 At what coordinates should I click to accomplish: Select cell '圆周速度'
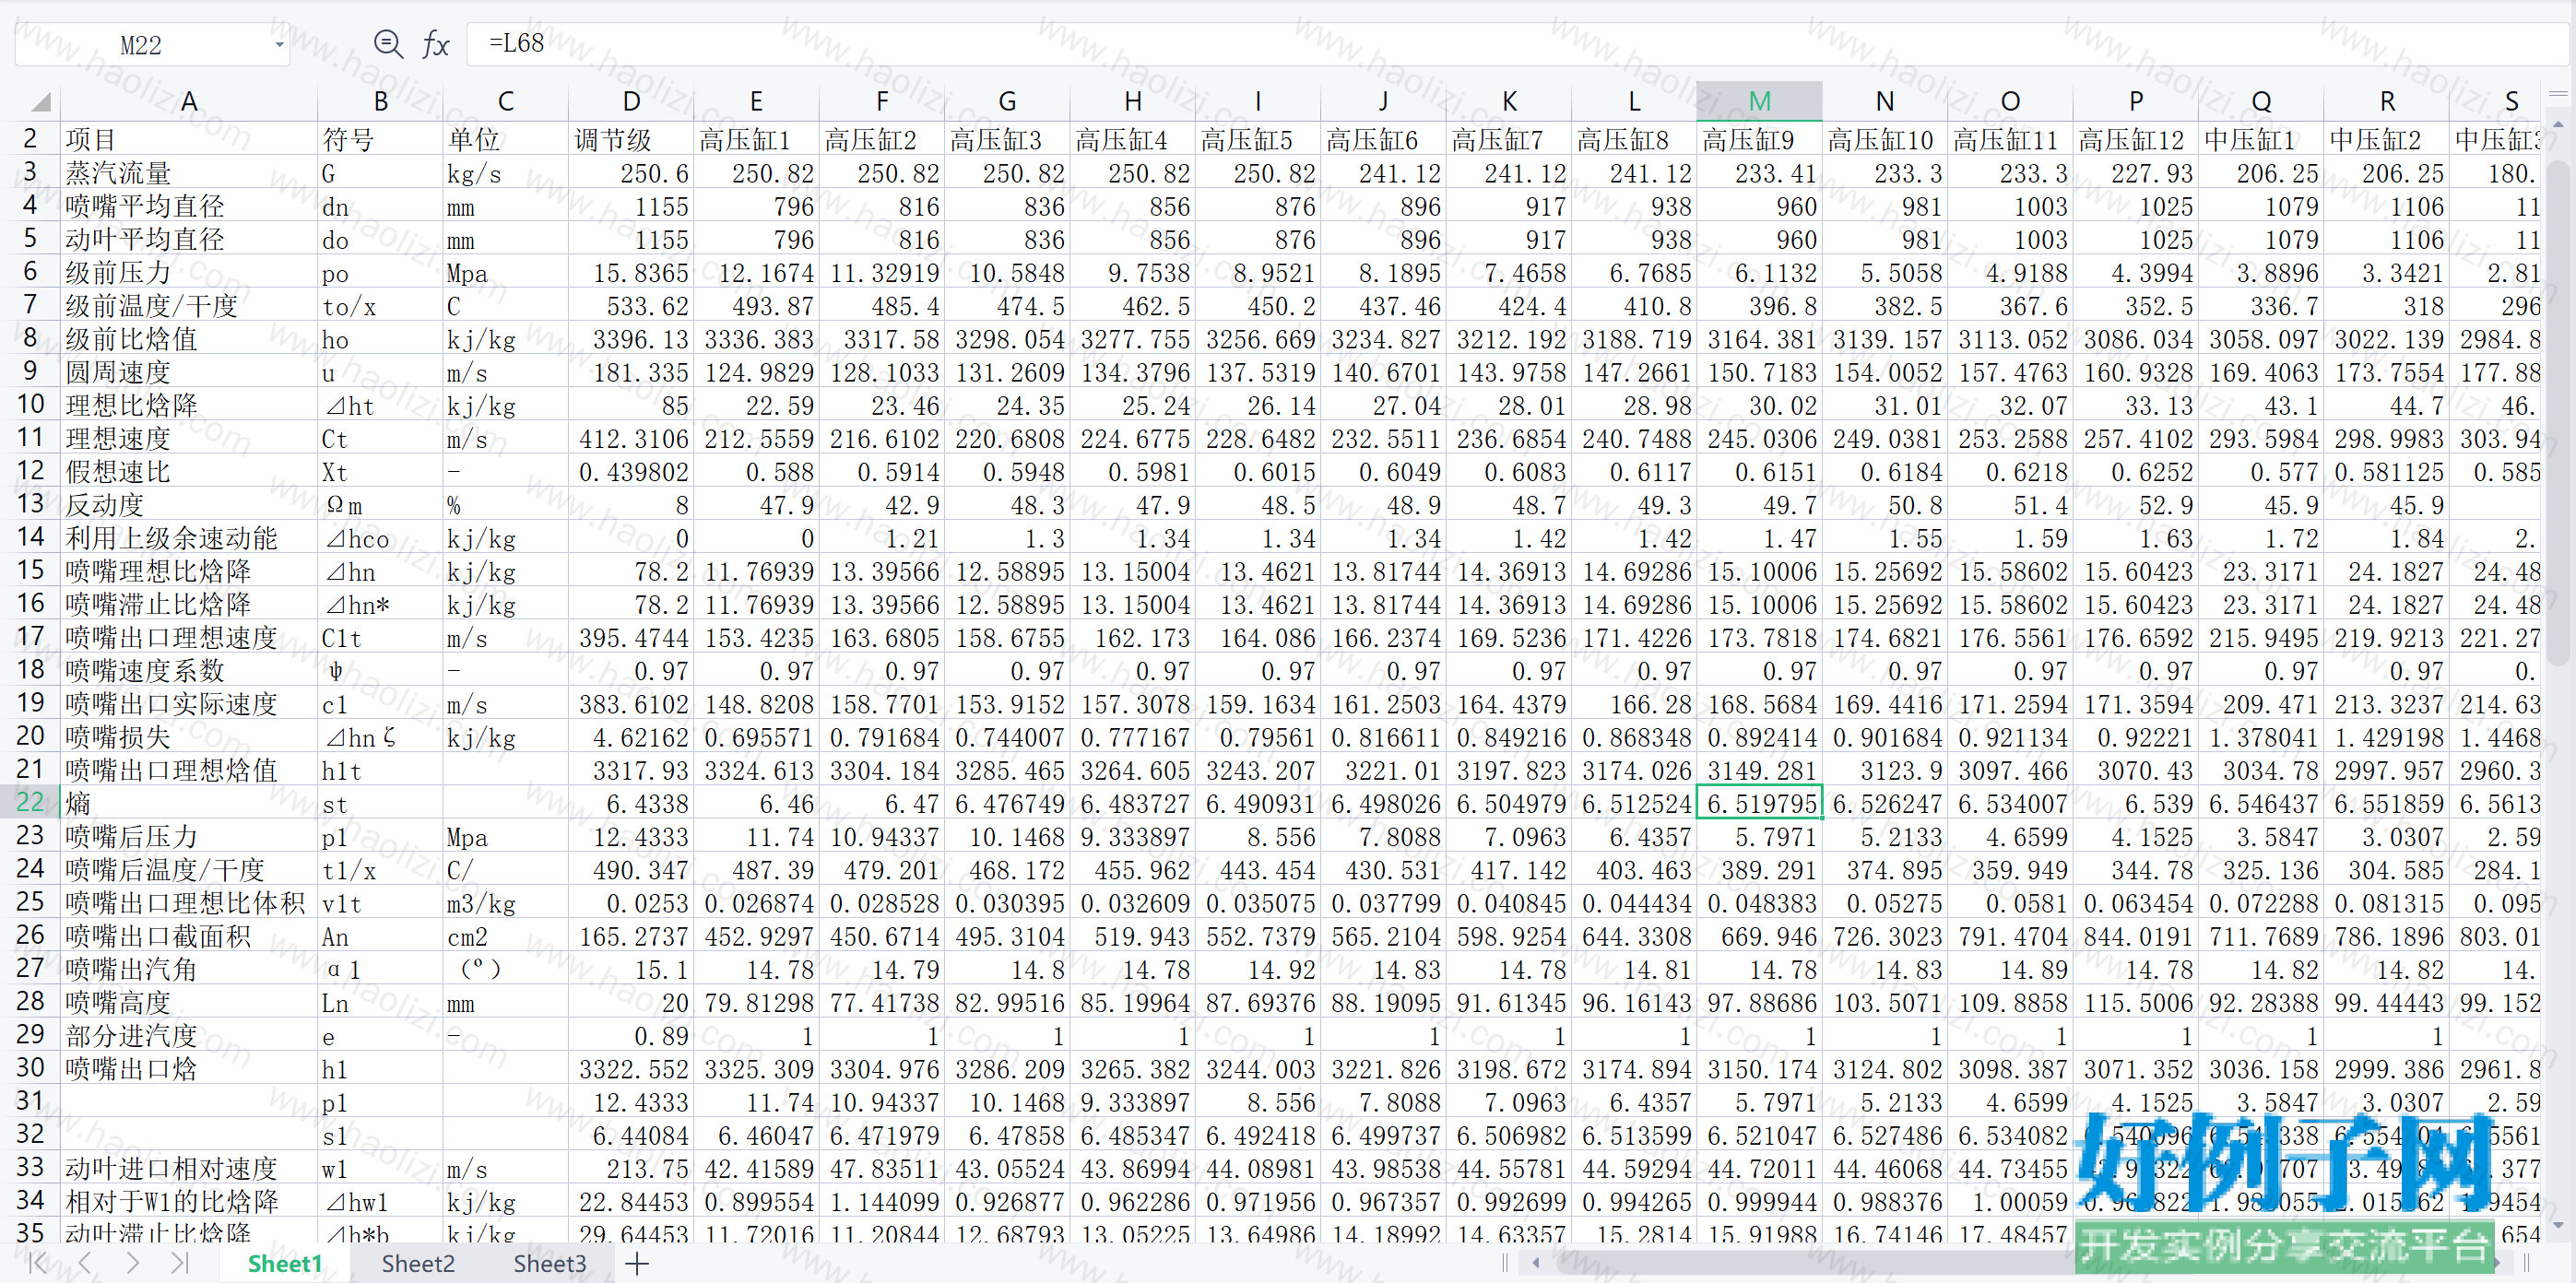pos(188,372)
